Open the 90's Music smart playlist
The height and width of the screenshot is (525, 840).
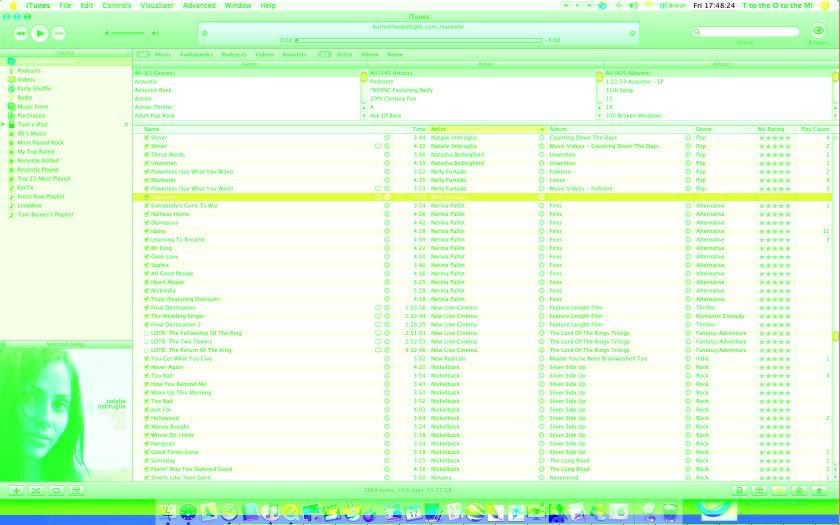pos(32,134)
